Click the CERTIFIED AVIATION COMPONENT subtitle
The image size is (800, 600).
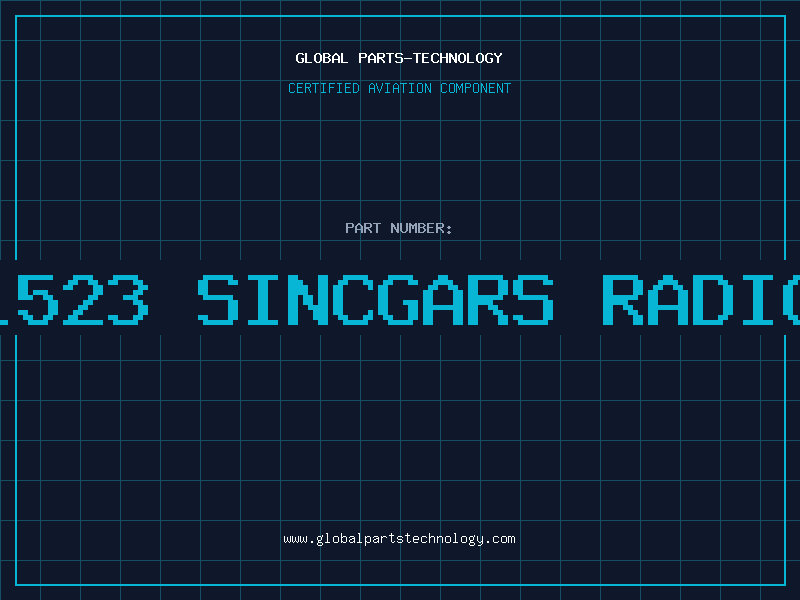point(399,88)
